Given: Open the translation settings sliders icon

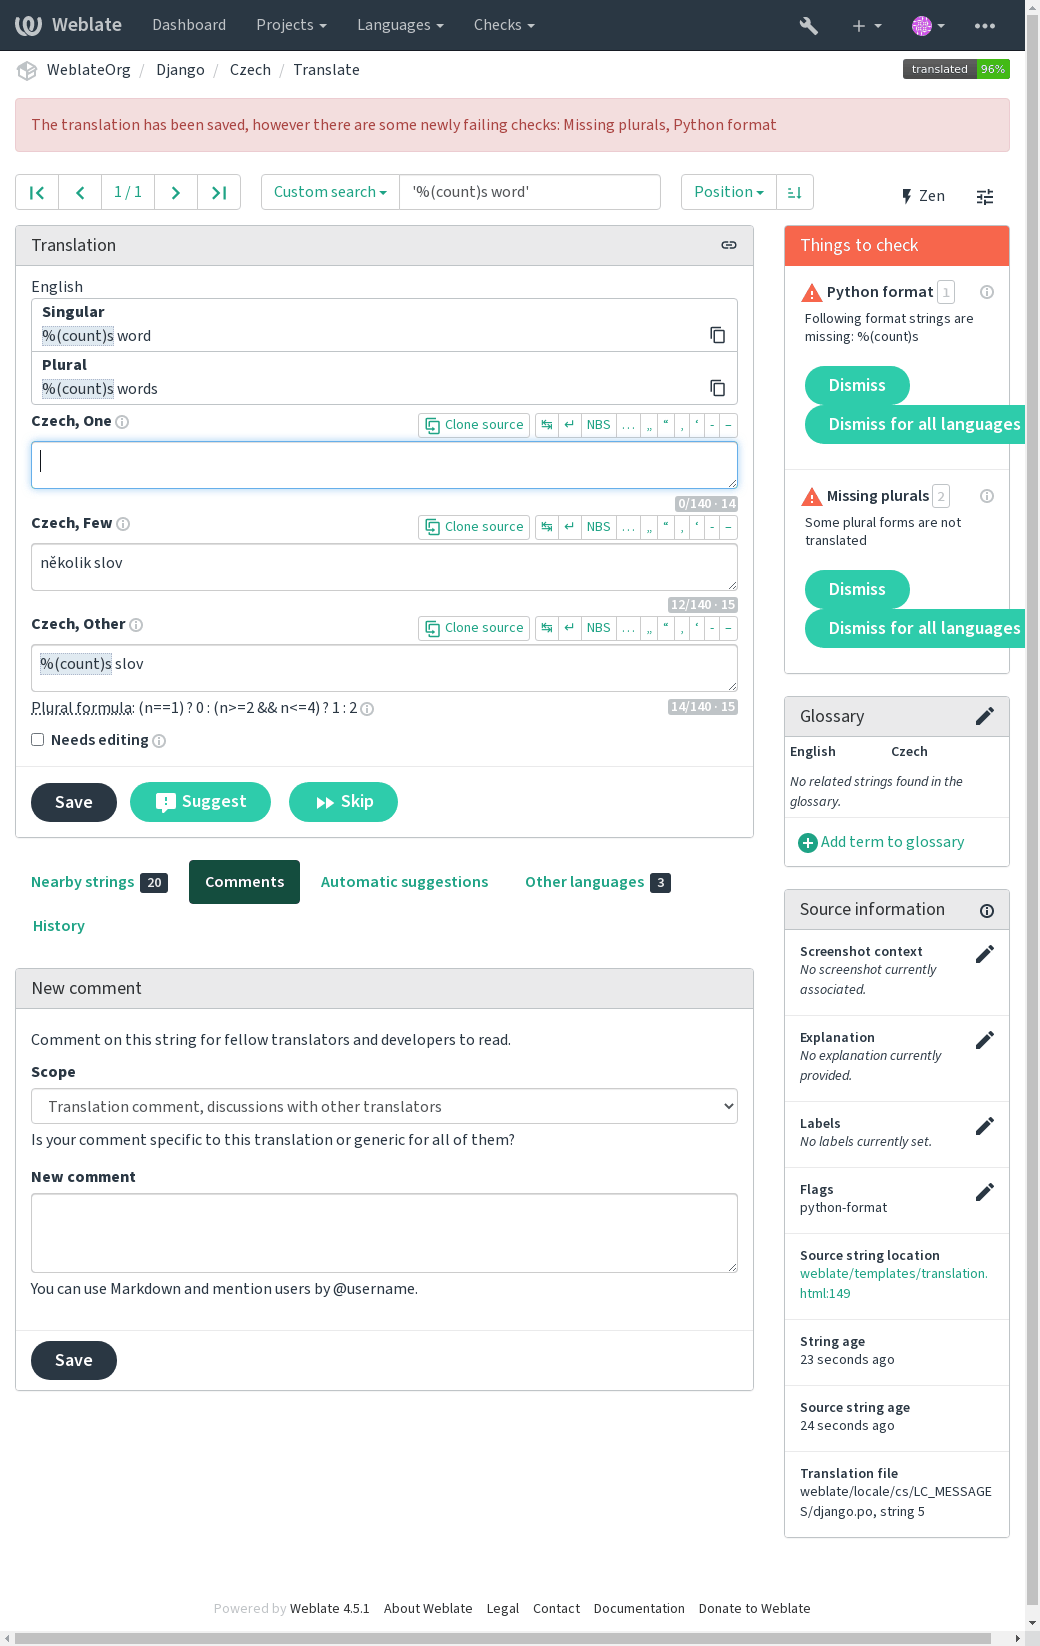Looking at the screenshot, I should tap(985, 196).
